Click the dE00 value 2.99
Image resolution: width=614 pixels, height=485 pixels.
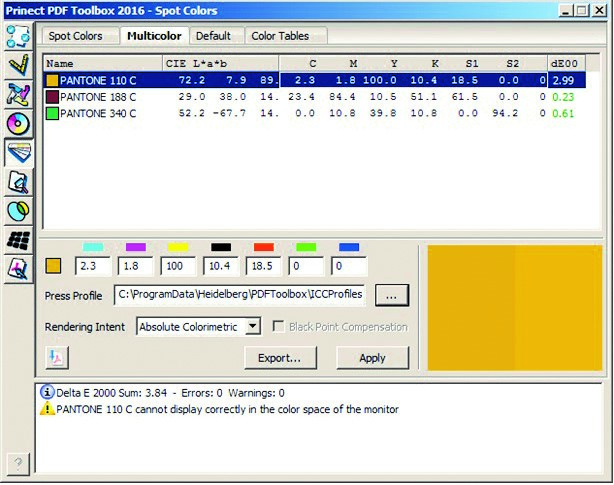coord(563,80)
